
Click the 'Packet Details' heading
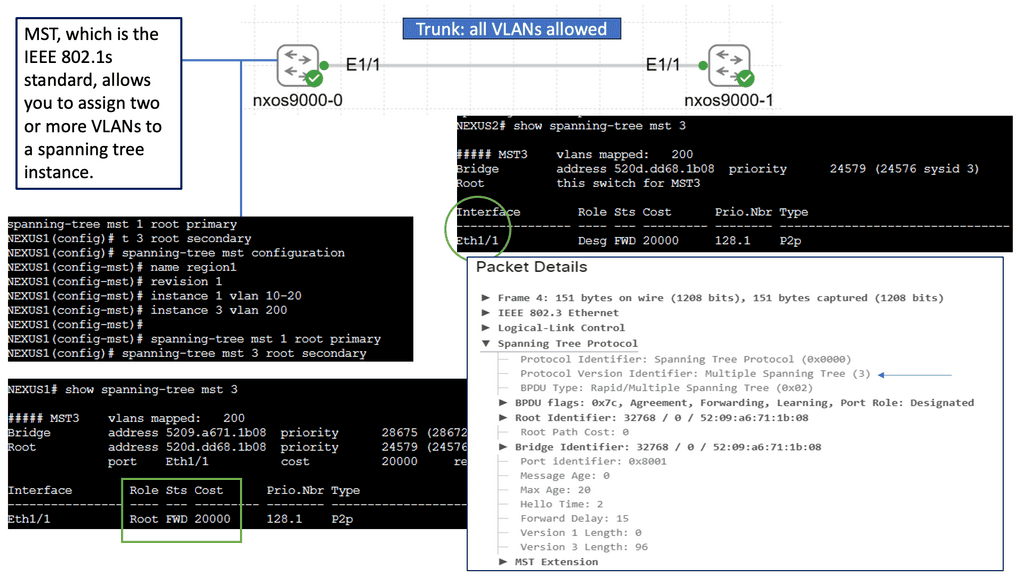532,267
